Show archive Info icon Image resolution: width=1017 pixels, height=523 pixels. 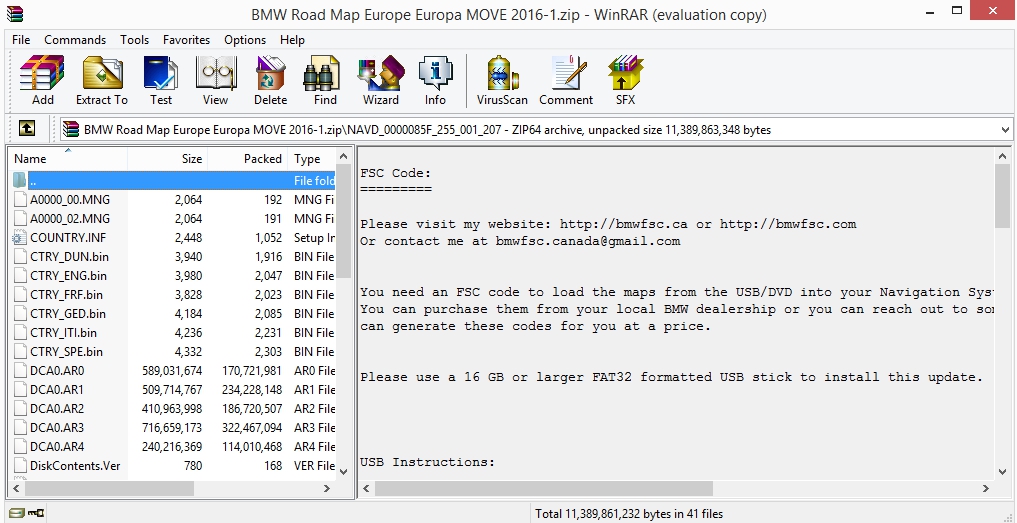(x=436, y=73)
